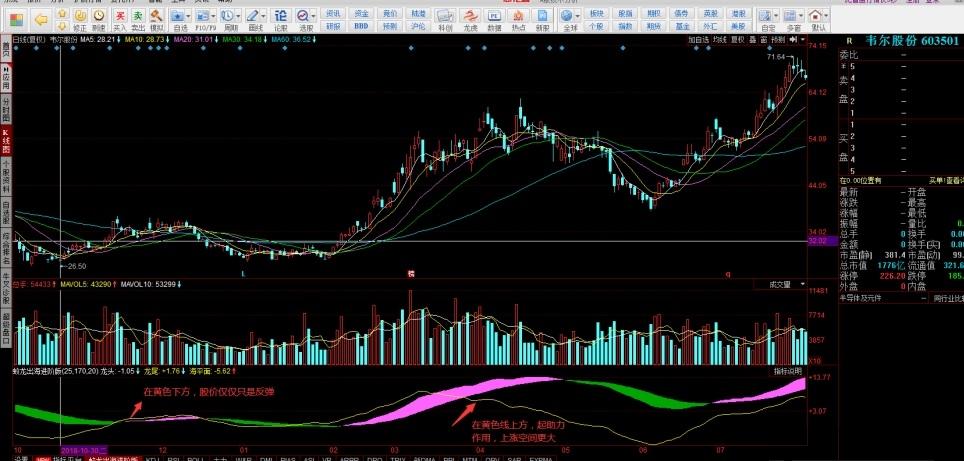Image resolution: width=964 pixels, height=461 pixels.
Task: Open the 修正 tool icon
Action: pyautogui.click(x=80, y=16)
